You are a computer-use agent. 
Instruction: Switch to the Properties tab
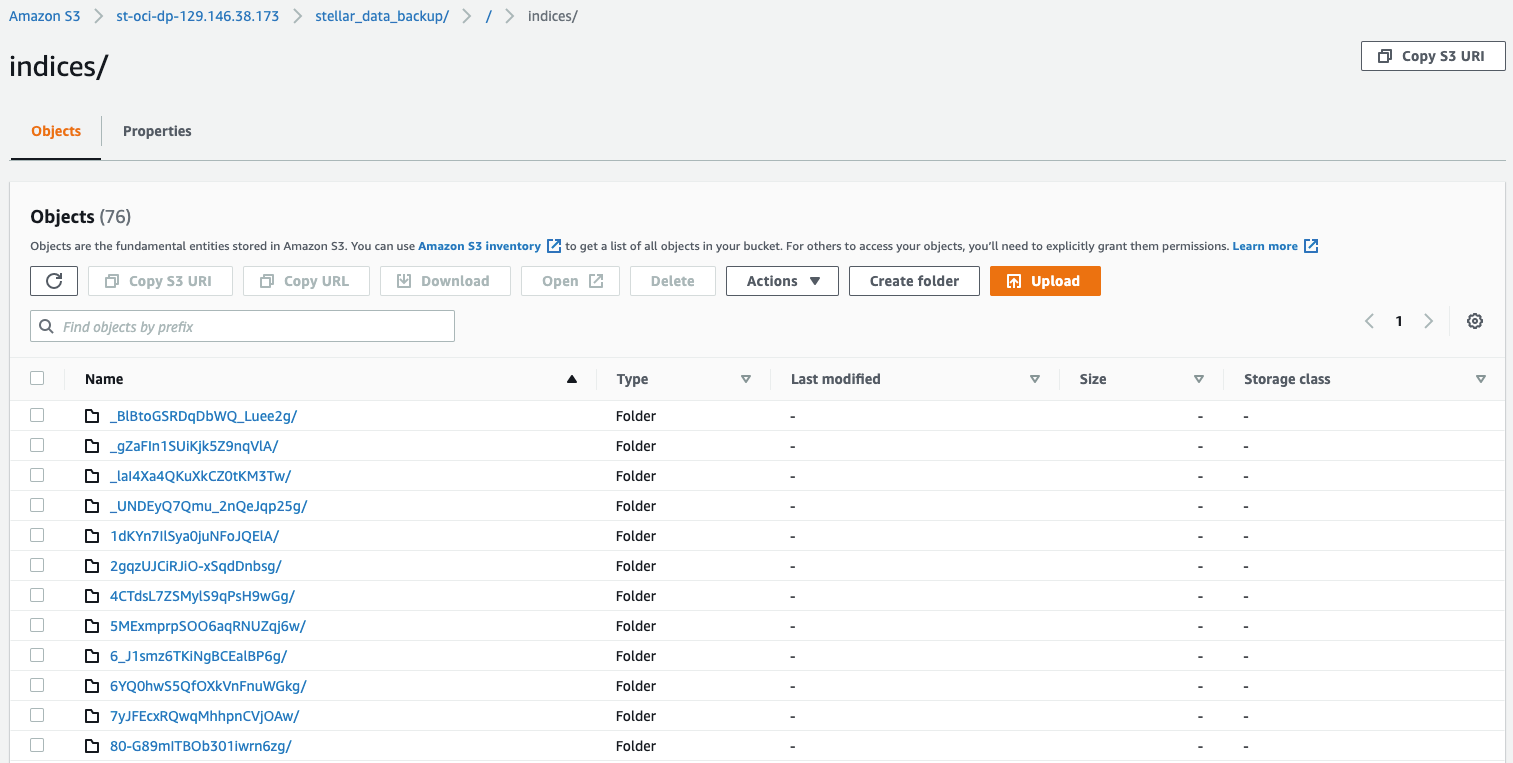pyautogui.click(x=157, y=131)
